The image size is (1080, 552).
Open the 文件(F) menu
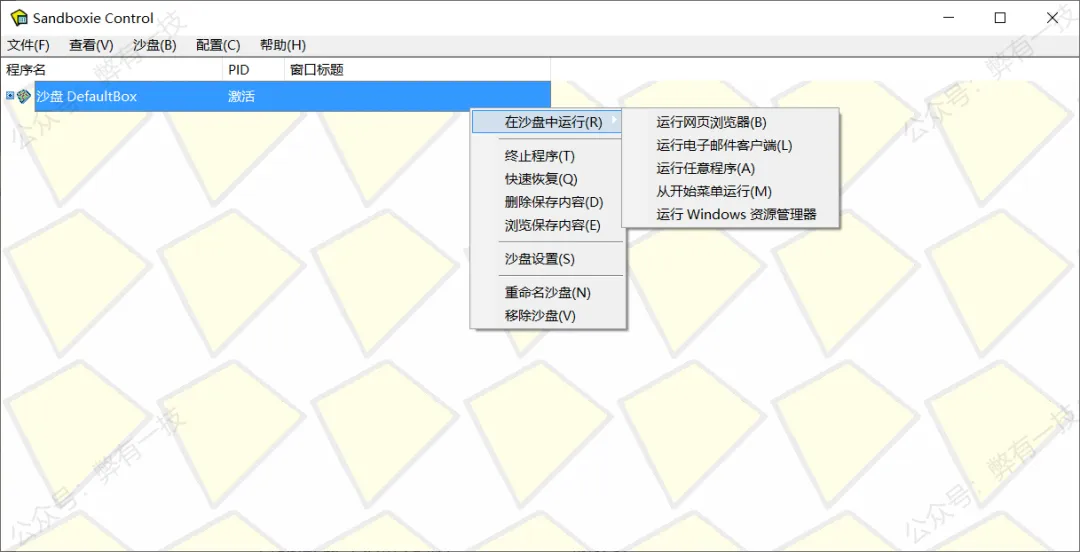click(28, 45)
